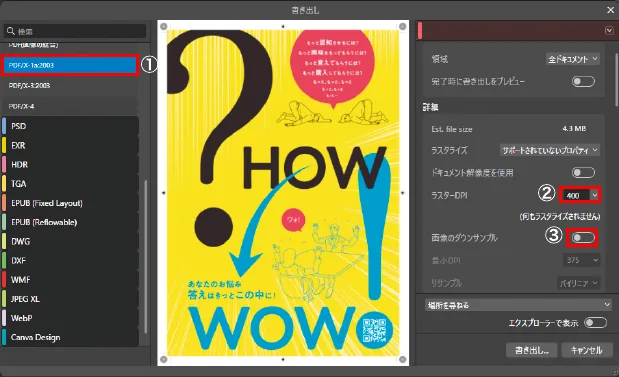Click the search magnifier icon
The height and width of the screenshot is (377, 619).
pyautogui.click(x=11, y=31)
